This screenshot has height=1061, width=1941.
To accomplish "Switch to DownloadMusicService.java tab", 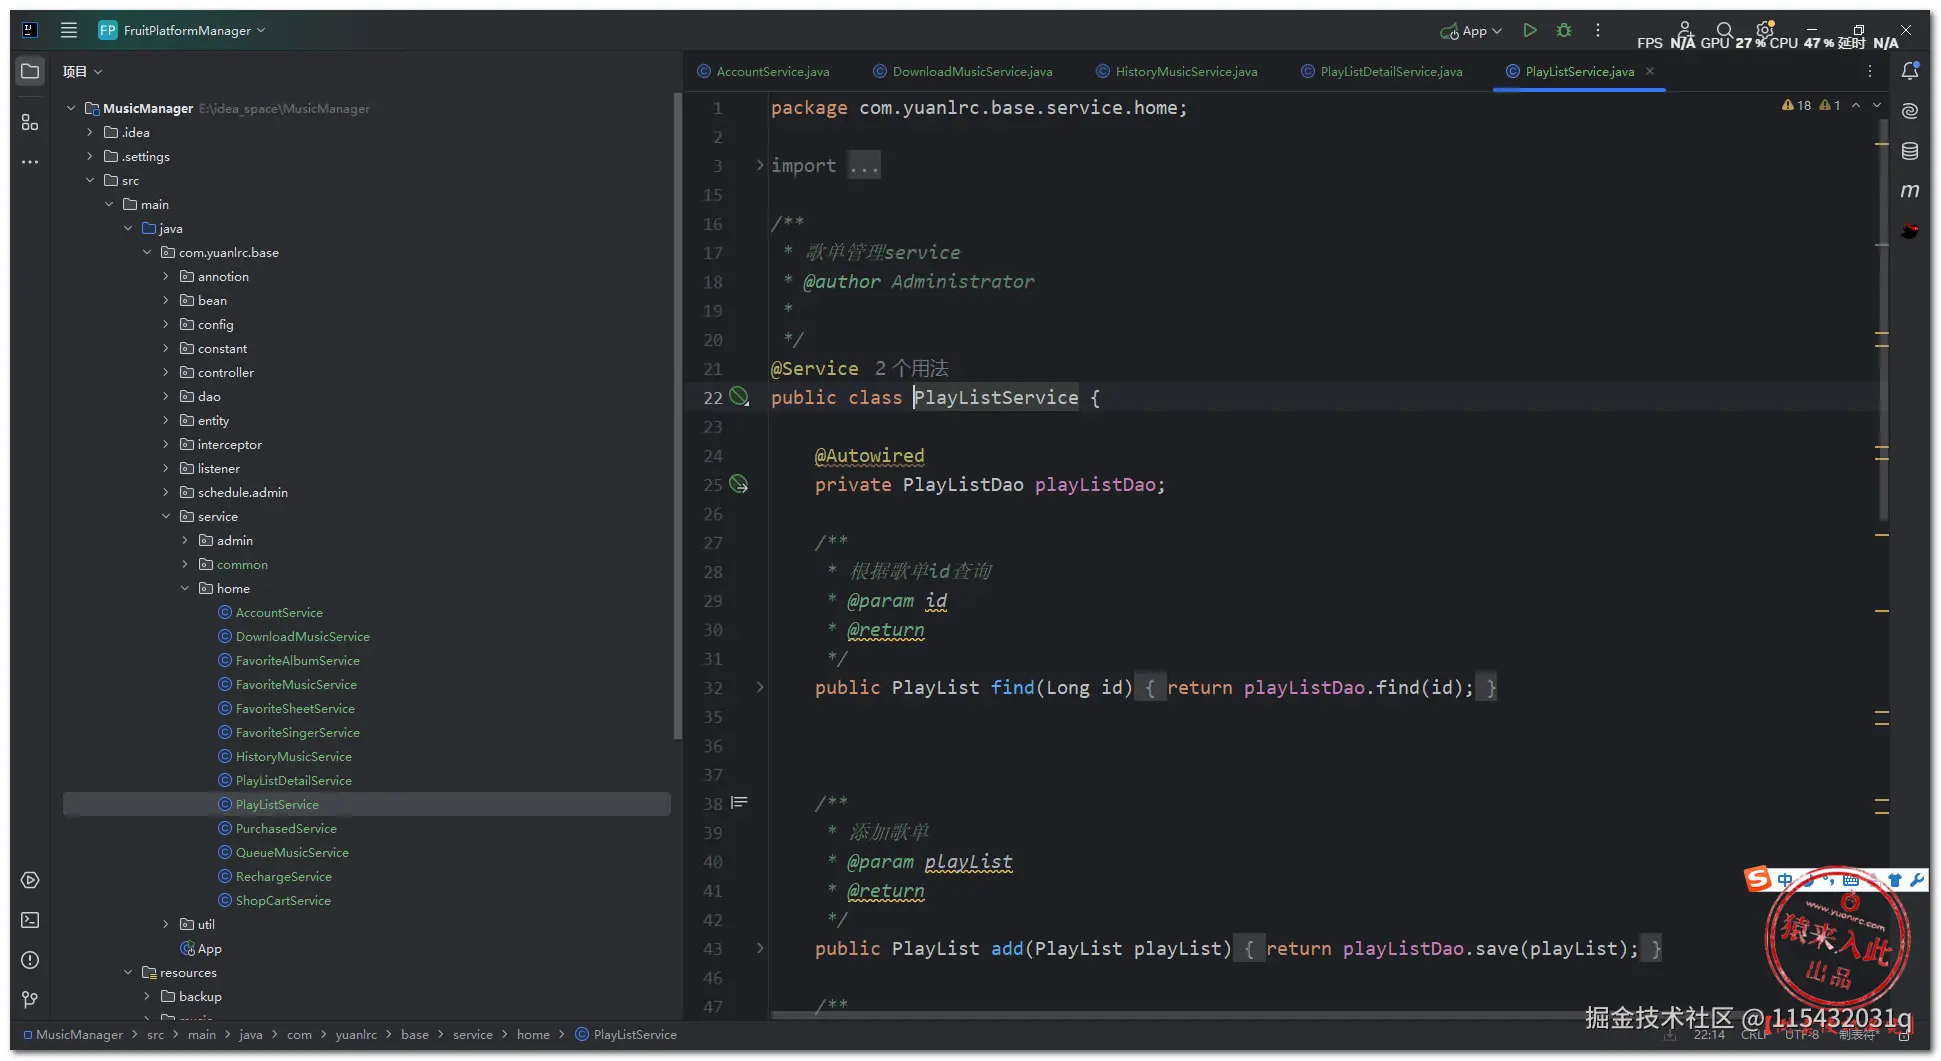I will (962, 71).
